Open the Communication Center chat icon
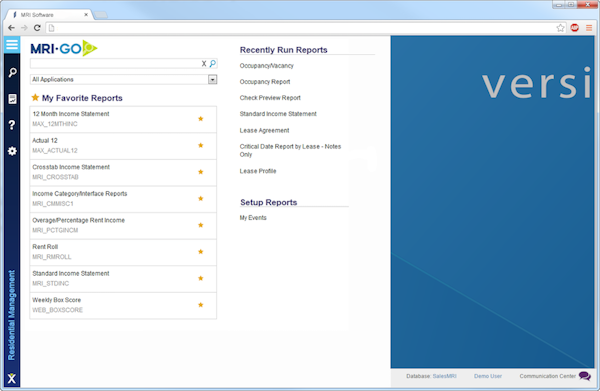Image resolution: width=600 pixels, height=391 pixels. (x=585, y=376)
